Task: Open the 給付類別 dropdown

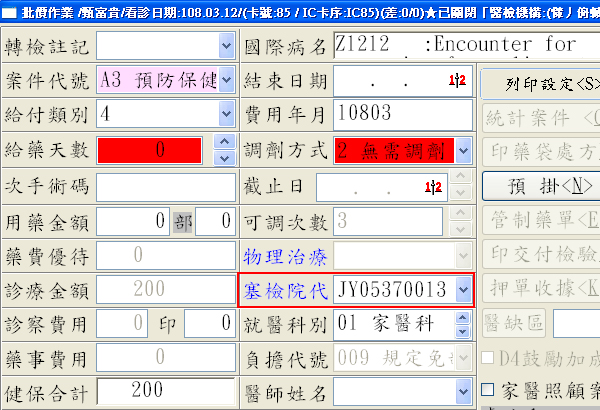Action: point(225,115)
